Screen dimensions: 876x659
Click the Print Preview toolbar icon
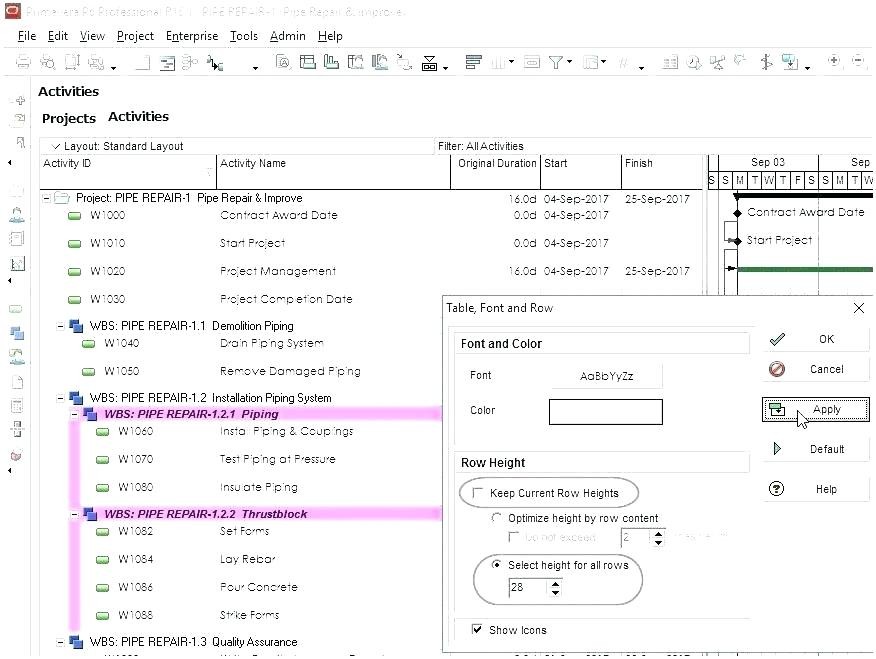pos(48,63)
